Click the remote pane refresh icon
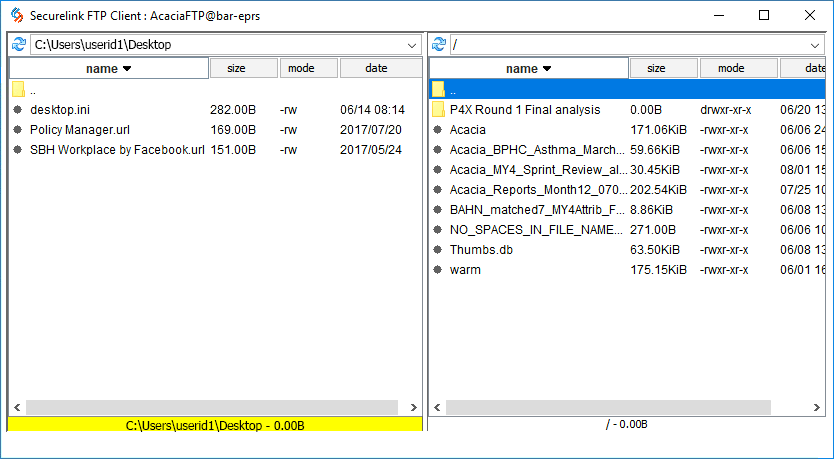The height and width of the screenshot is (459, 834). coord(438,45)
